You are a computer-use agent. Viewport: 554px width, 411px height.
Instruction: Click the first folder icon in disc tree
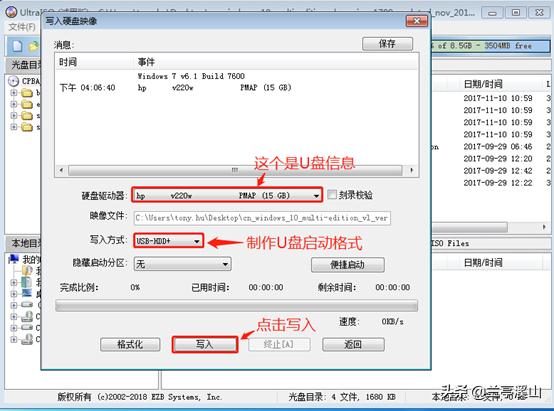[27, 93]
